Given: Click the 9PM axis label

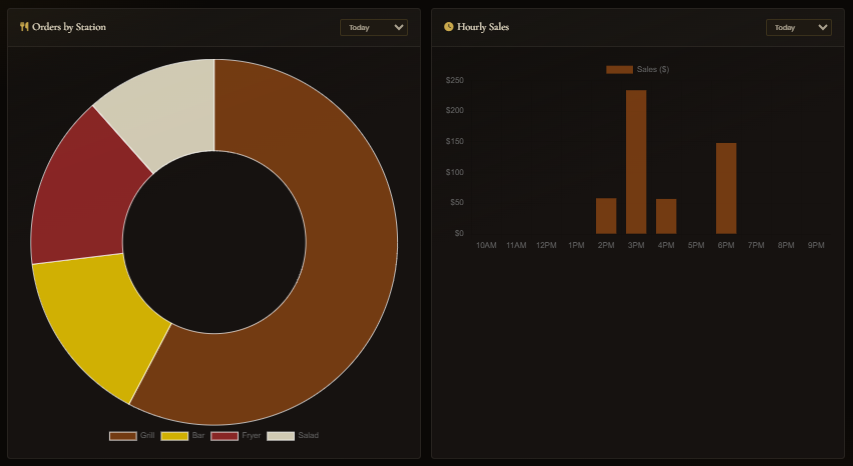Looking at the screenshot, I should 816,245.
